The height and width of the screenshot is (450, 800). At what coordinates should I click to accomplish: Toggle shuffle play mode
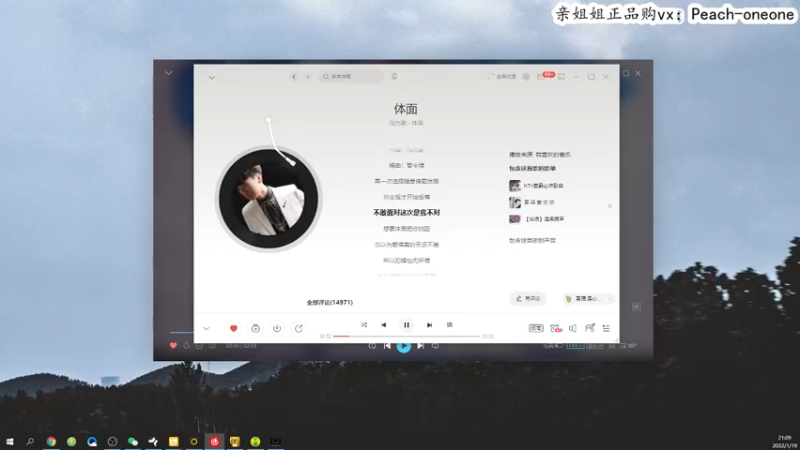(x=364, y=325)
